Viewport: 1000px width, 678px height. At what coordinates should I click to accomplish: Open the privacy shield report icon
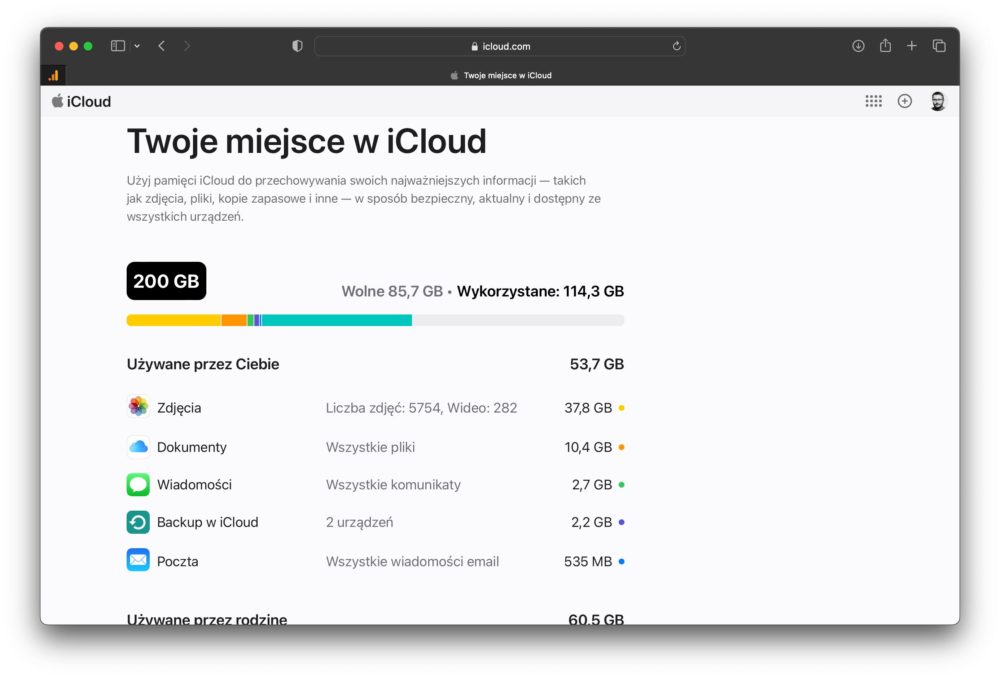pyautogui.click(x=297, y=46)
